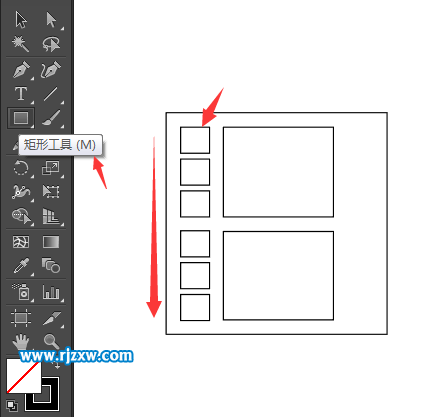Image resolution: width=440 pixels, height=417 pixels.
Task: Select the Gradient tool
Action: 51,242
